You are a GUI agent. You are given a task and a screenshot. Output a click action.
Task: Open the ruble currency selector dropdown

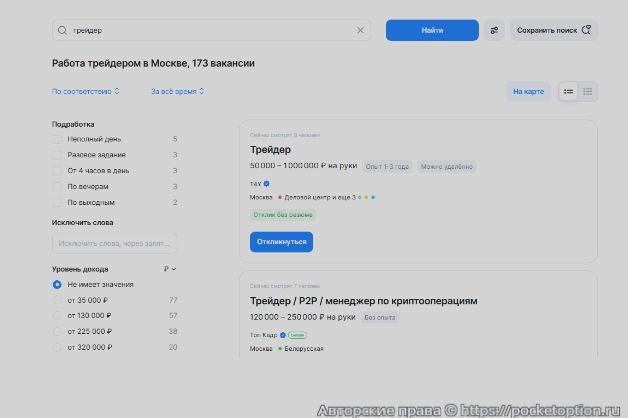(x=170, y=269)
